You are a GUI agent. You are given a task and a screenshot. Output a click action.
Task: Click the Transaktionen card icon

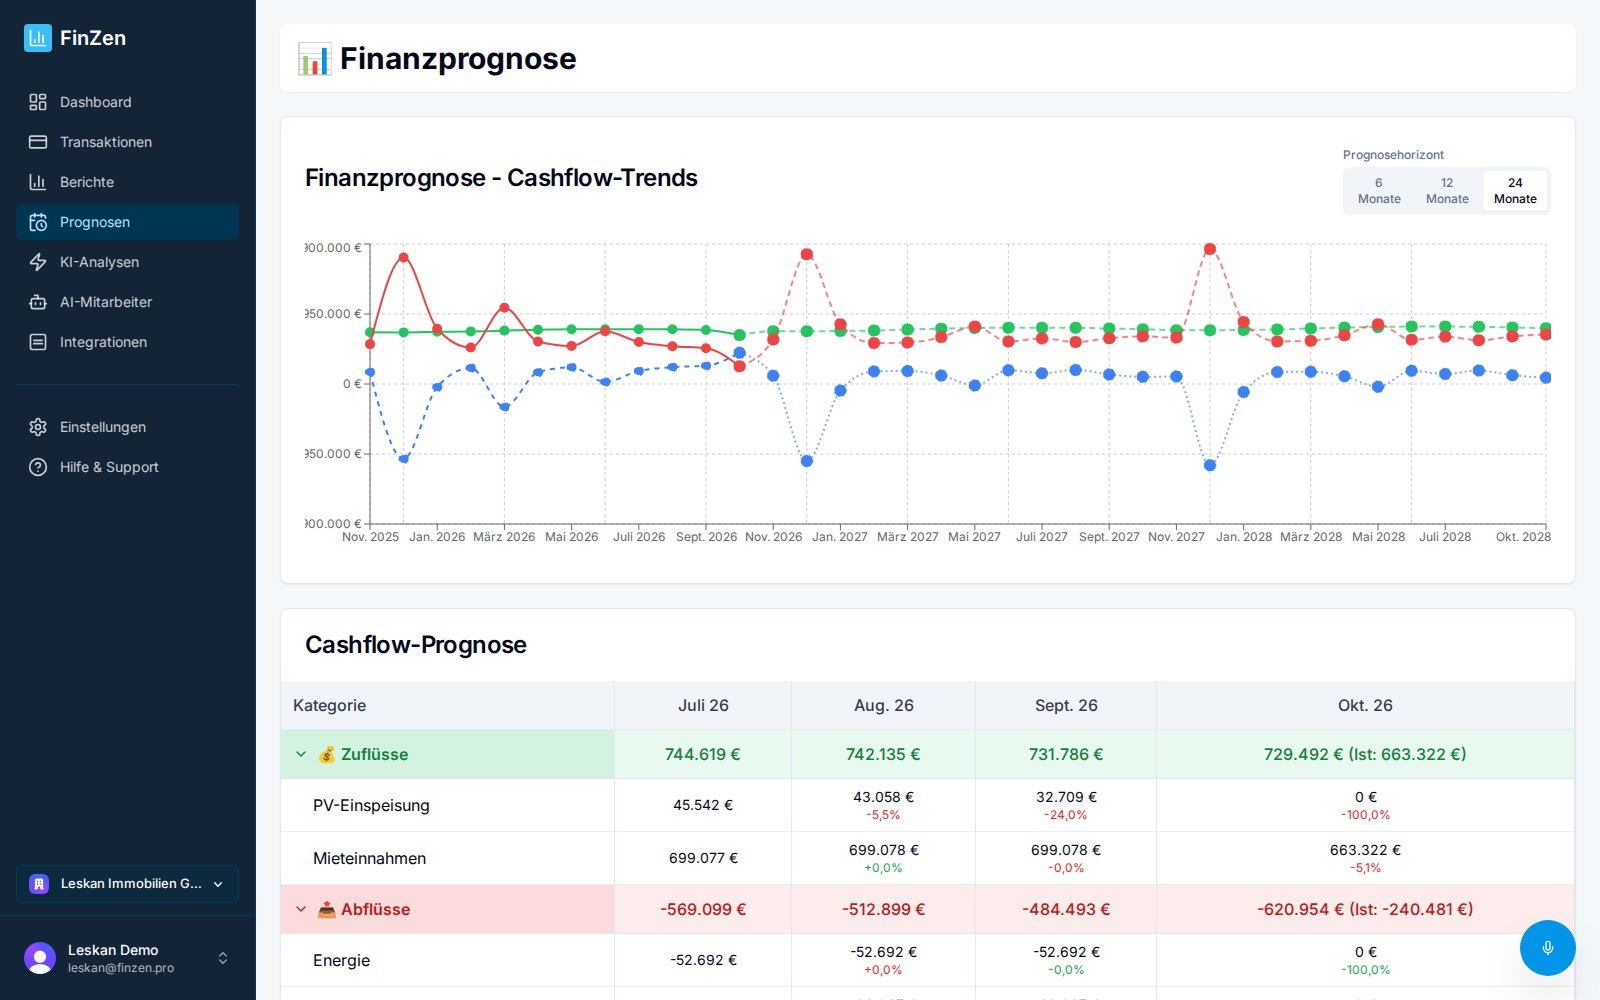point(38,142)
